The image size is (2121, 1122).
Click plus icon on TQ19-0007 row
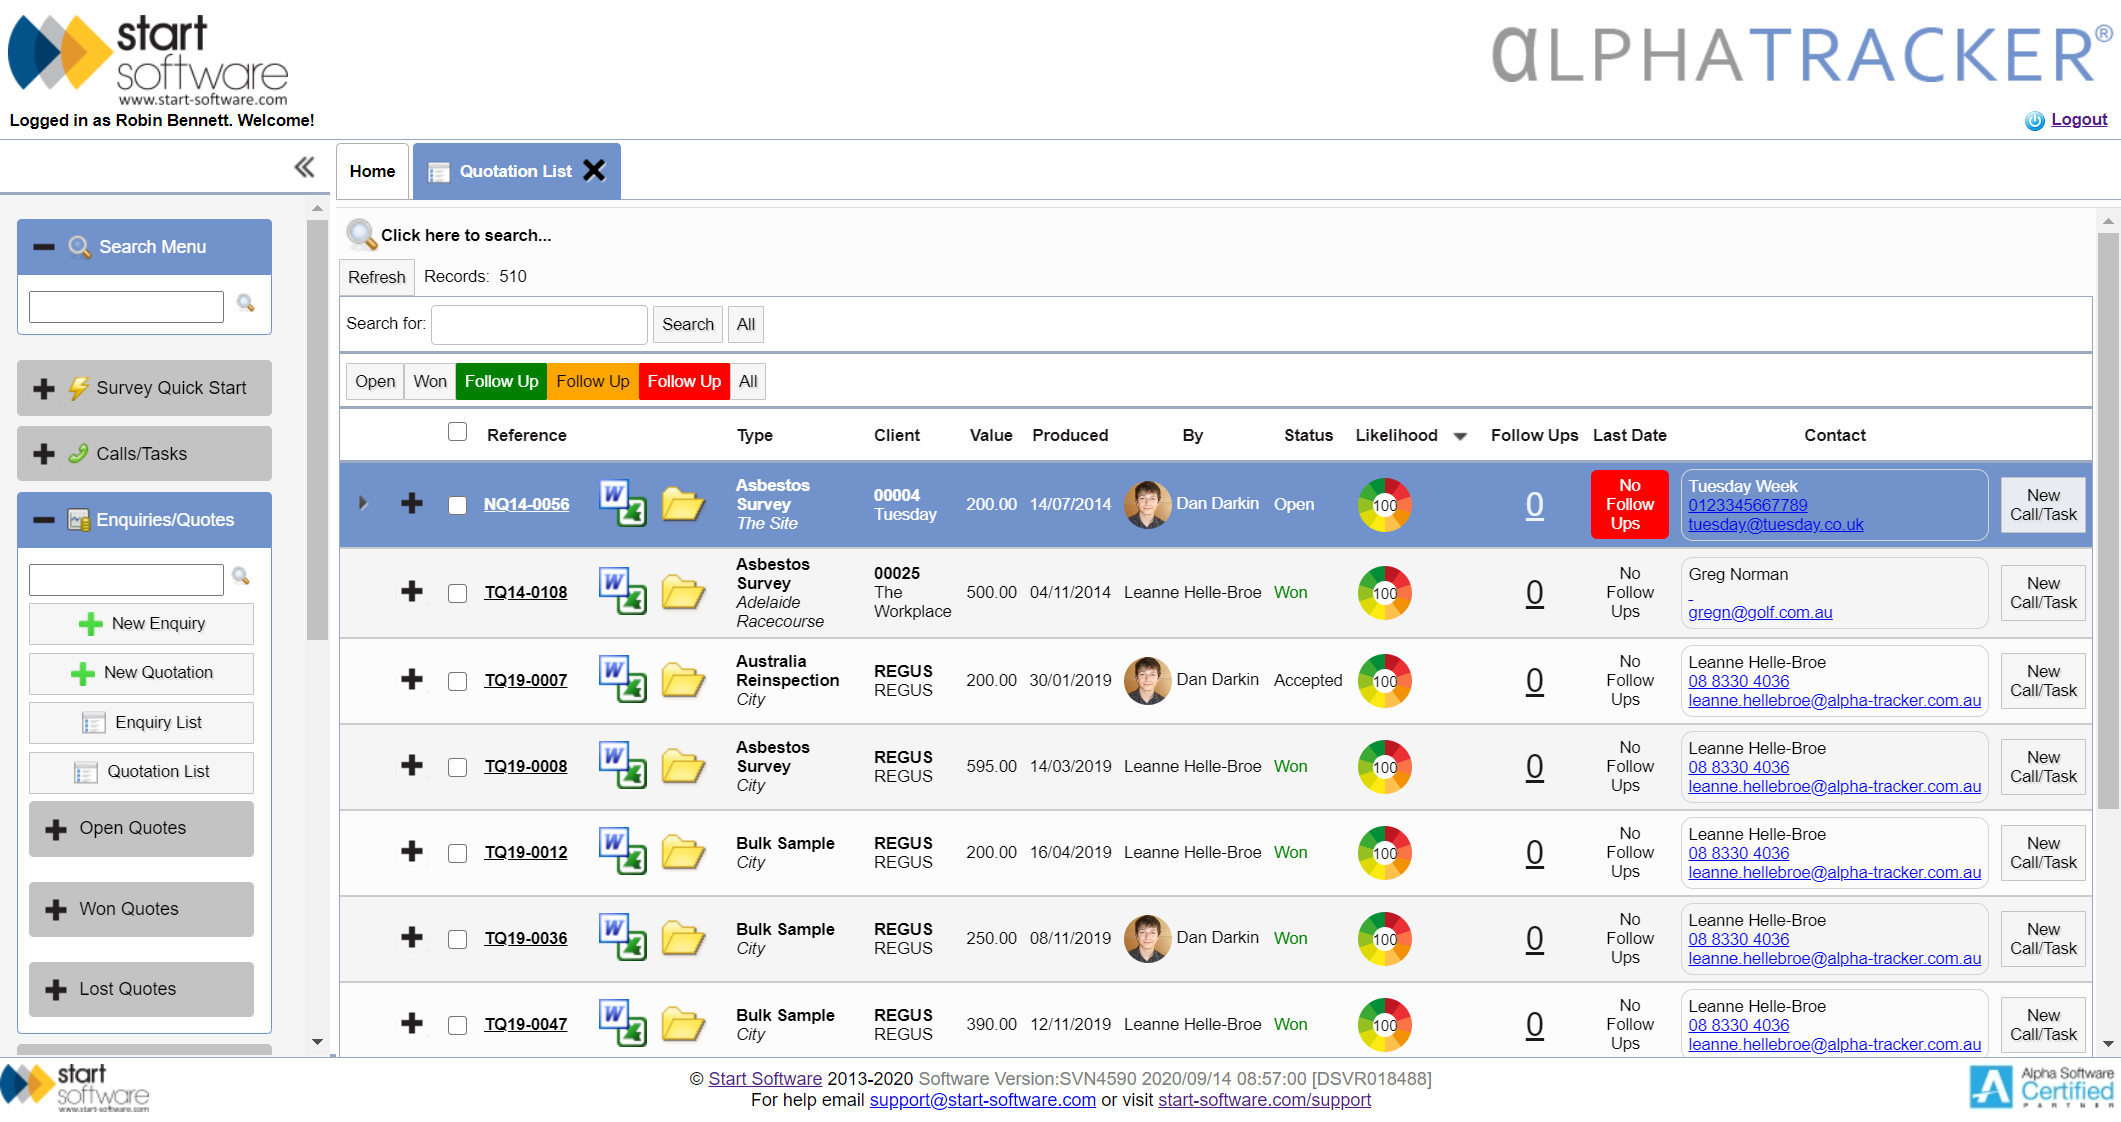point(412,680)
